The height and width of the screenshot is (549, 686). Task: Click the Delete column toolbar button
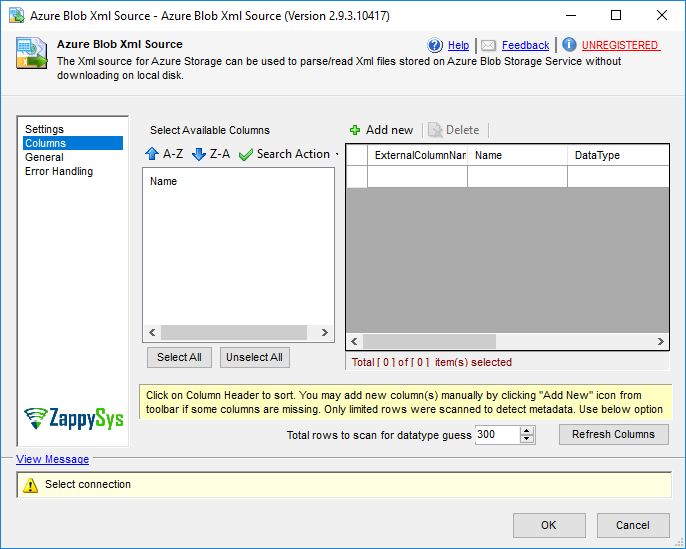point(454,130)
